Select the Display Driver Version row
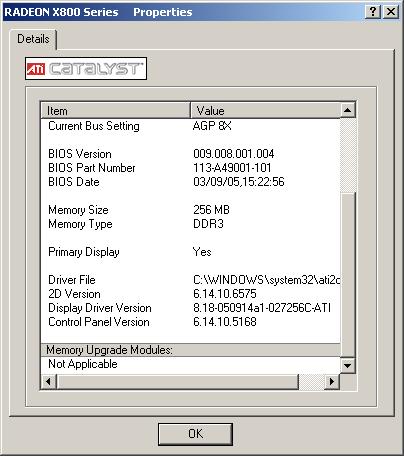This screenshot has width=404, height=456. [190, 308]
